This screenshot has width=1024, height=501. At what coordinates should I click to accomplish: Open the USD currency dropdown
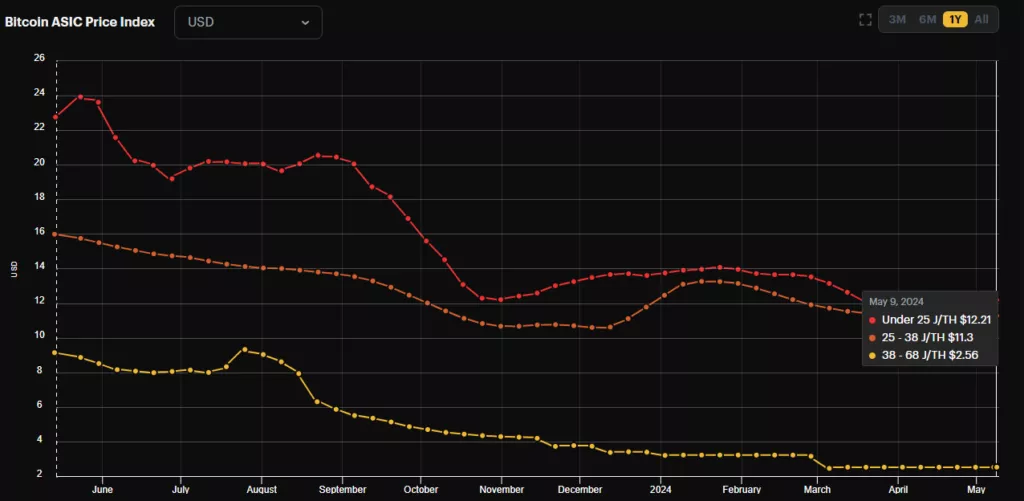[248, 22]
